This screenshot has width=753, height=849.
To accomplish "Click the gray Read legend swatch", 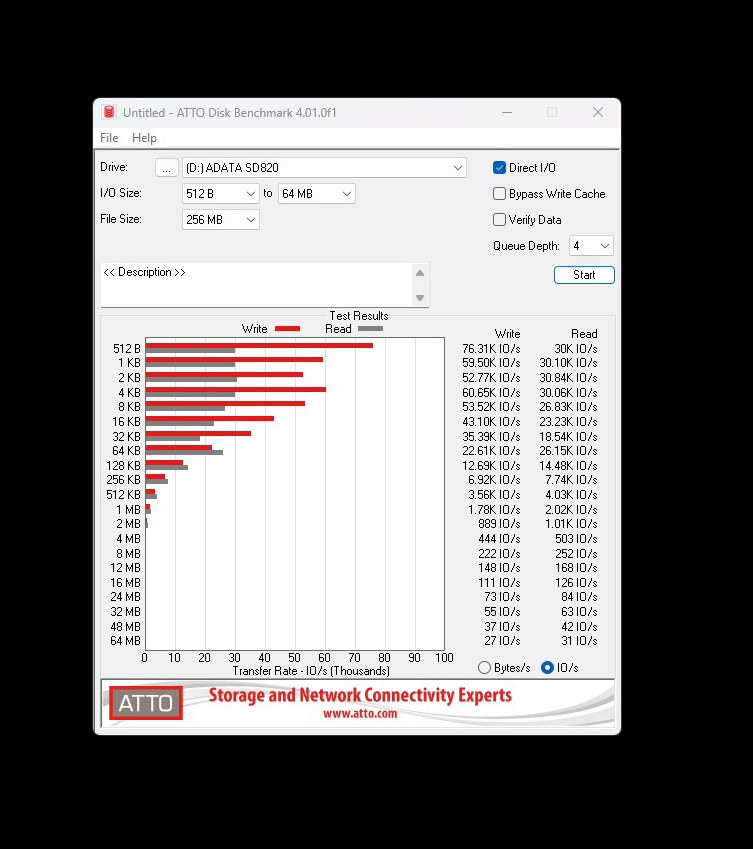I will coord(370,329).
